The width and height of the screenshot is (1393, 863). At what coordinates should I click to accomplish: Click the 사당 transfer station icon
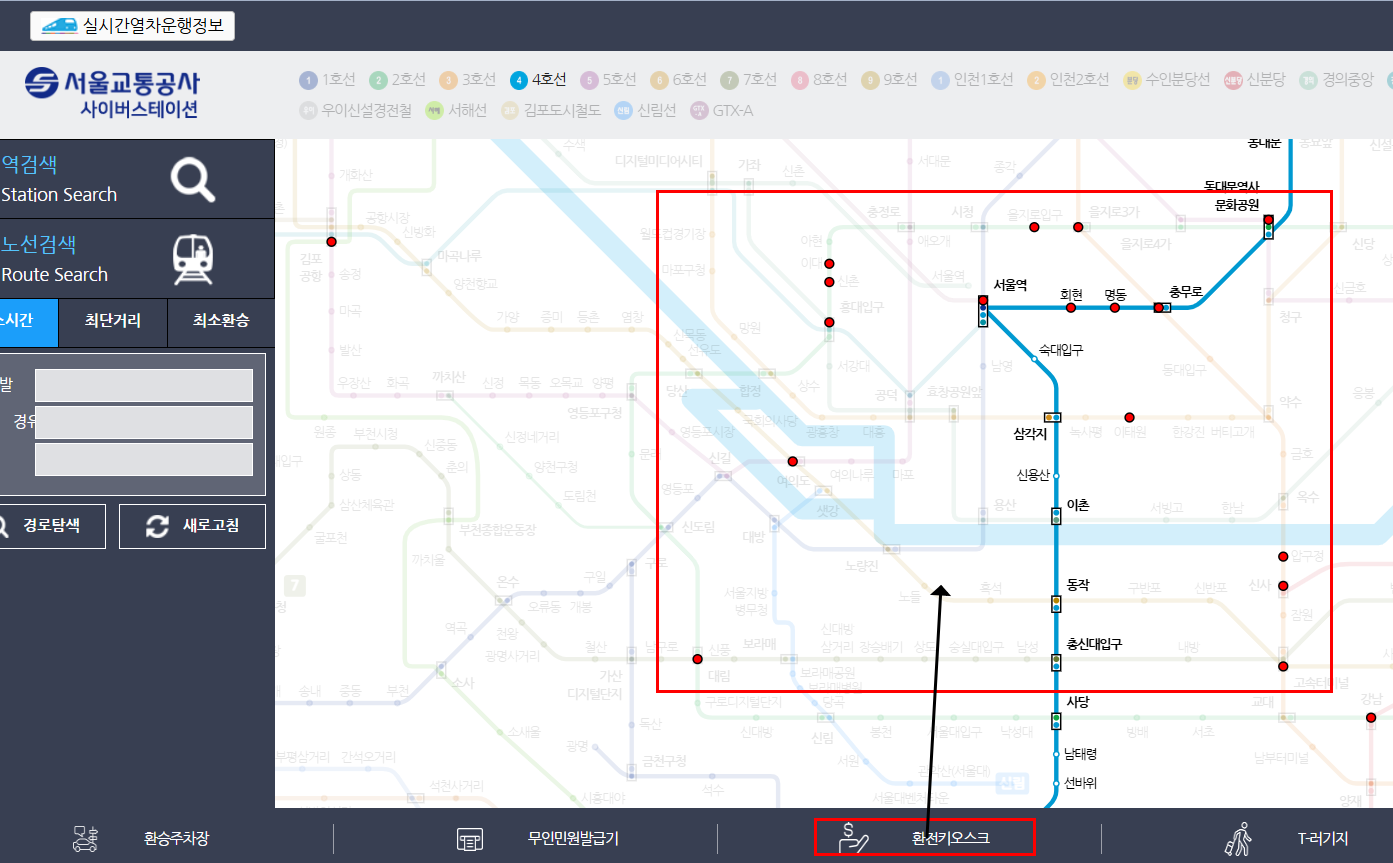coord(1056,720)
